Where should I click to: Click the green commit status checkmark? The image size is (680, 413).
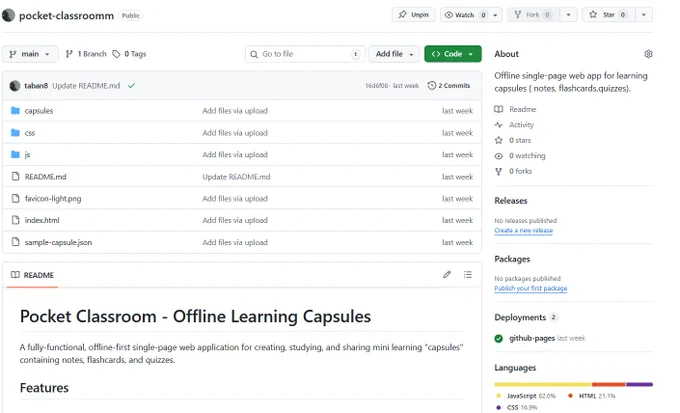tap(131, 86)
